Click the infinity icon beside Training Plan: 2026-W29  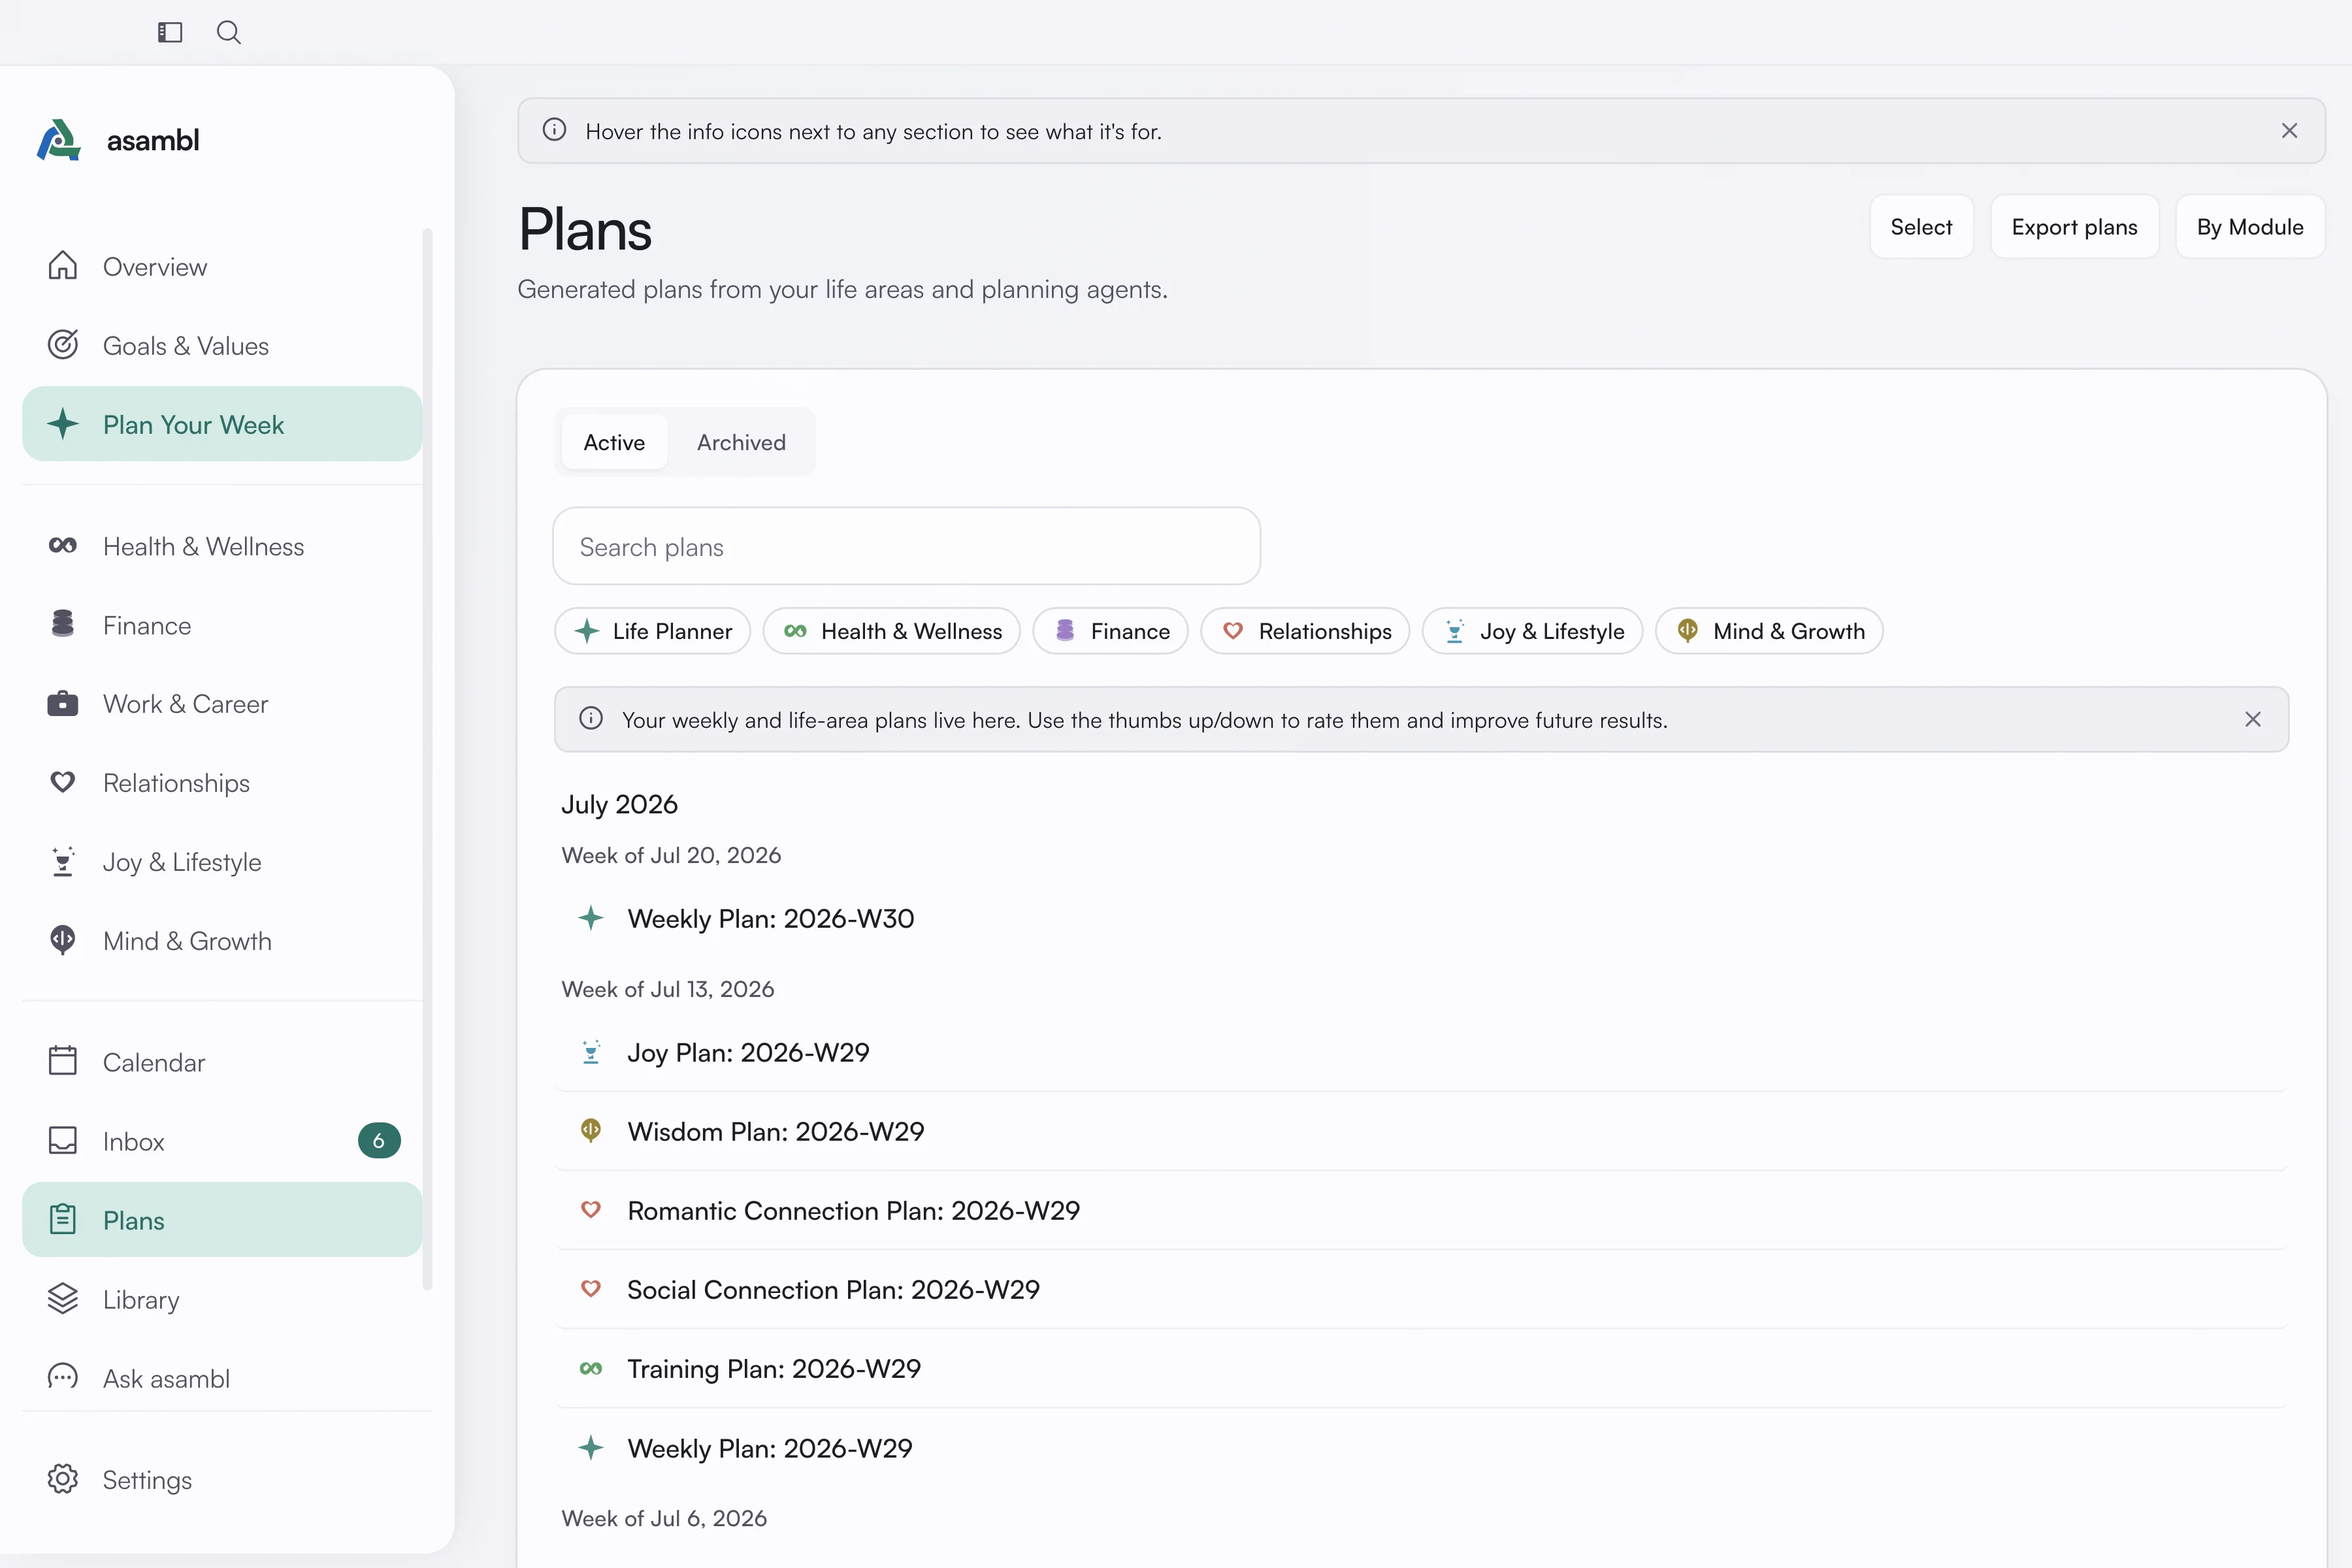pyautogui.click(x=591, y=1368)
